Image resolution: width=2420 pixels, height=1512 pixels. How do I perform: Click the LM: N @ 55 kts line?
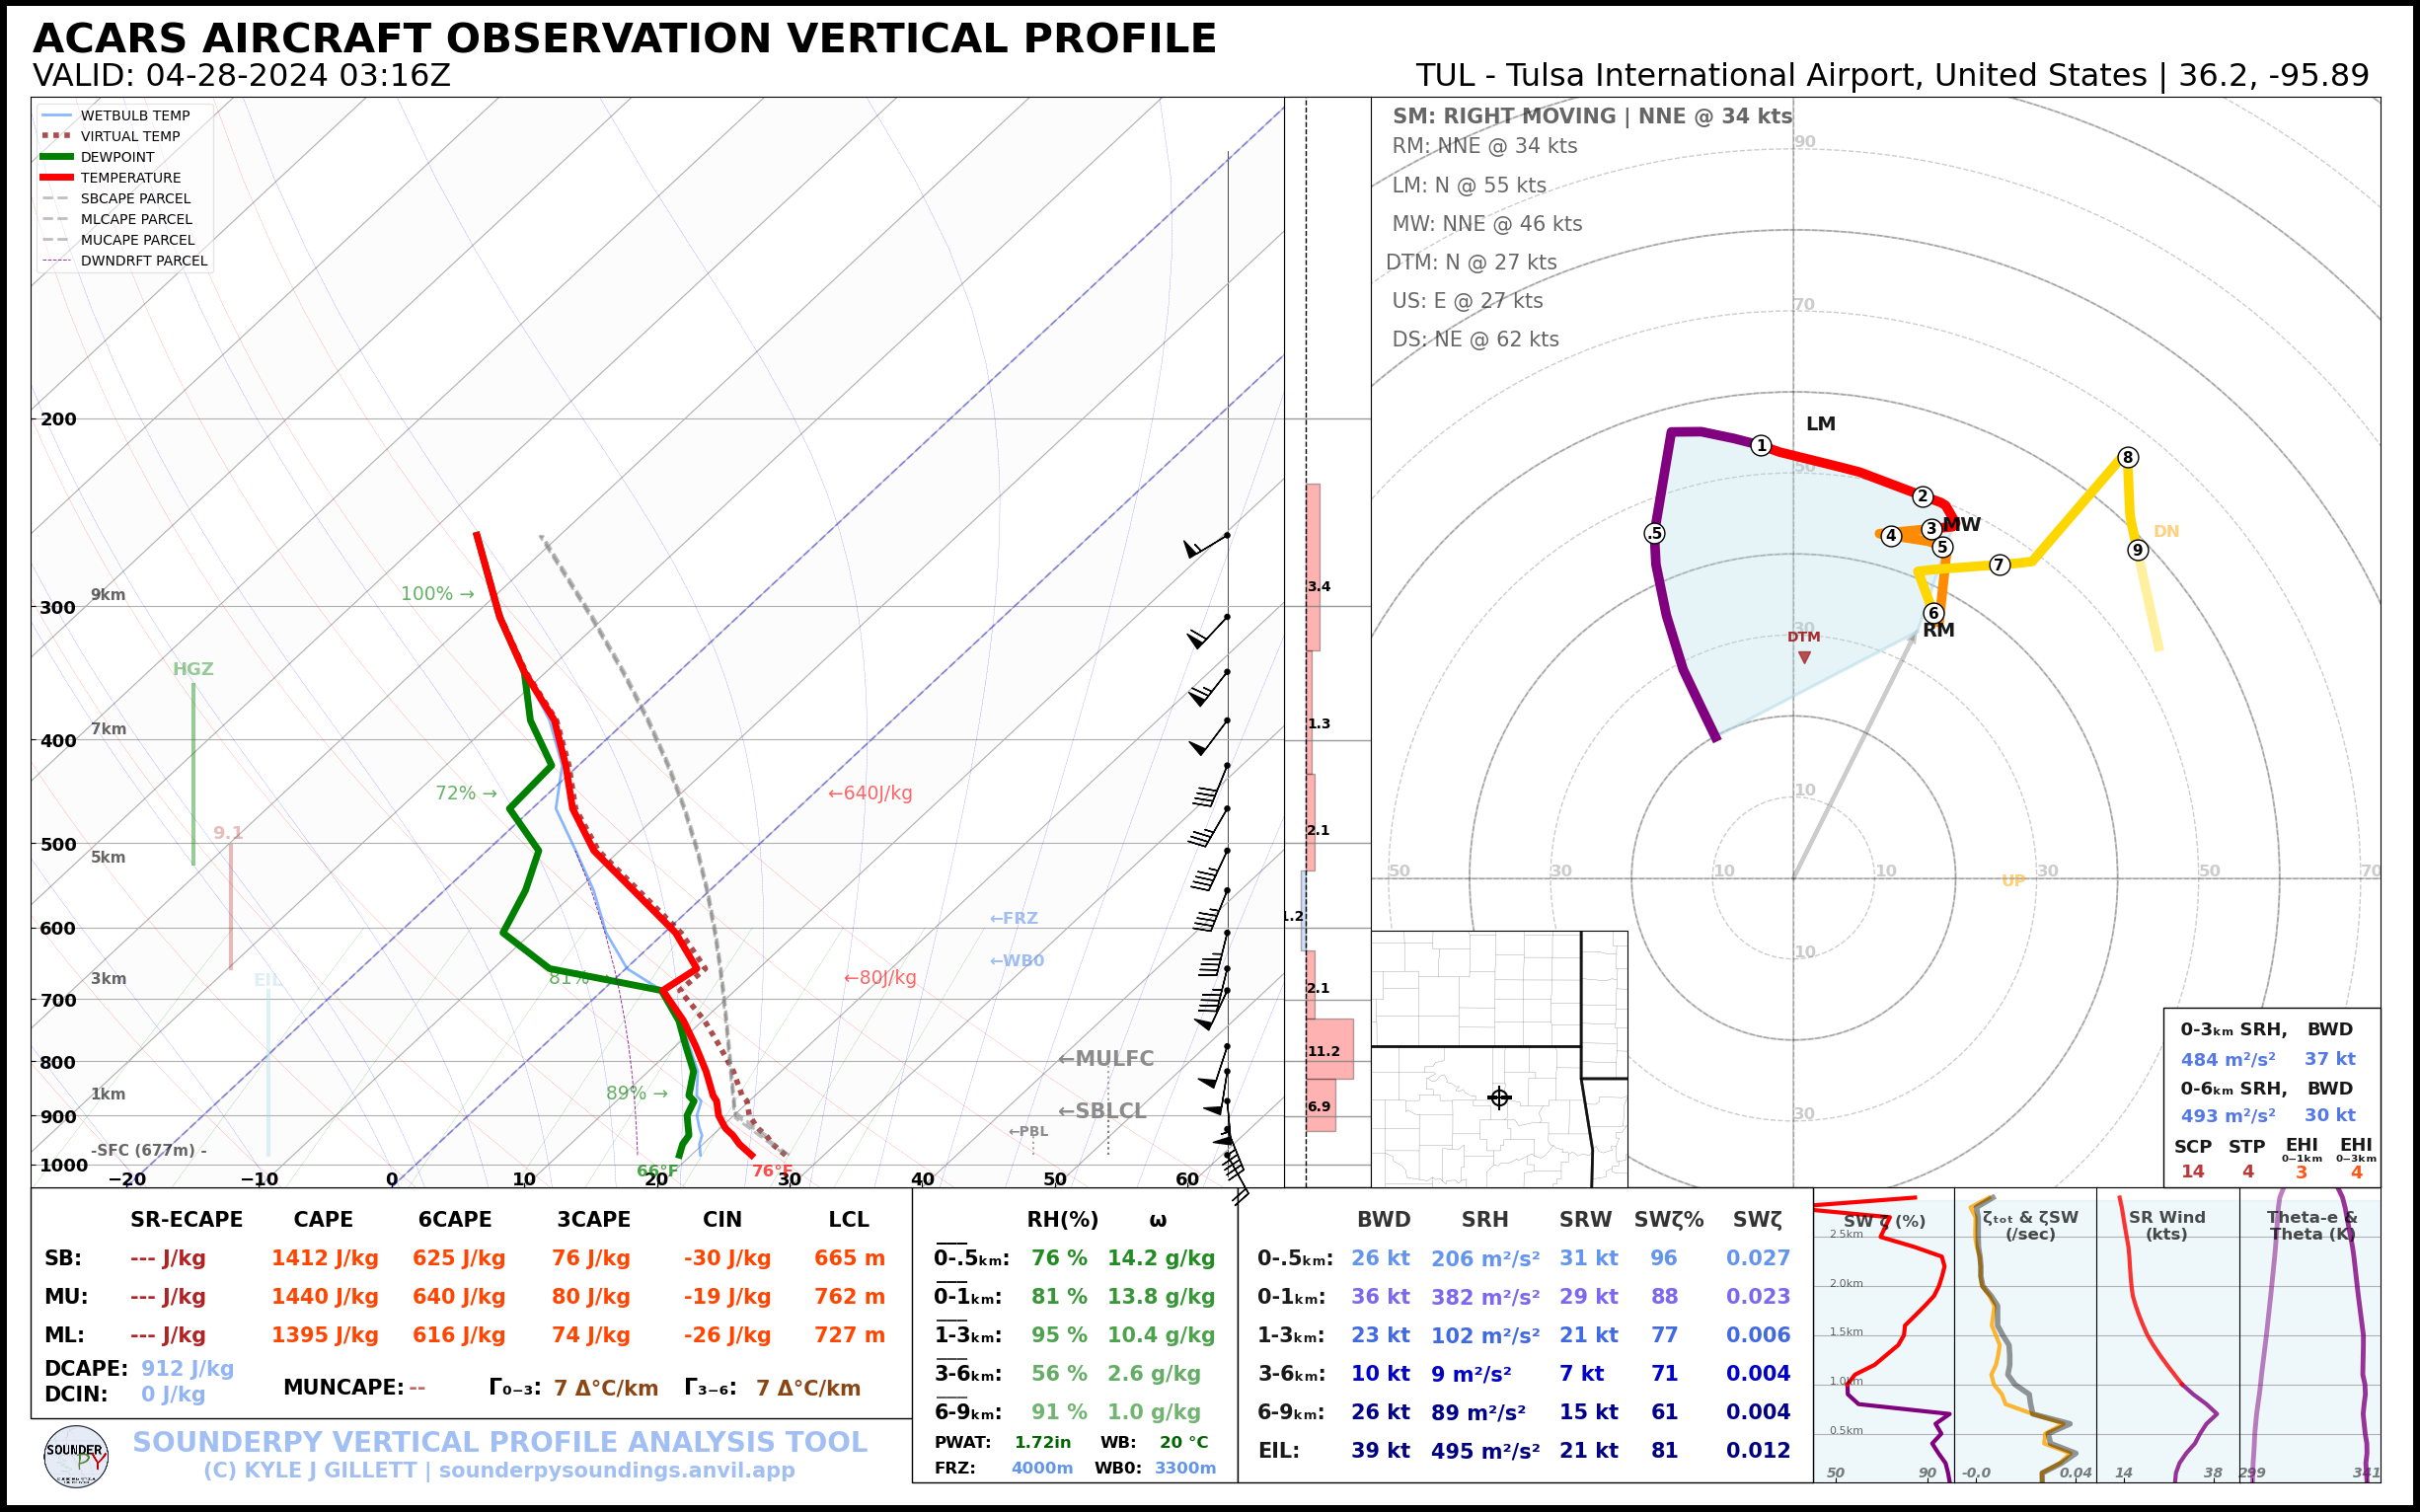[x=1469, y=185]
